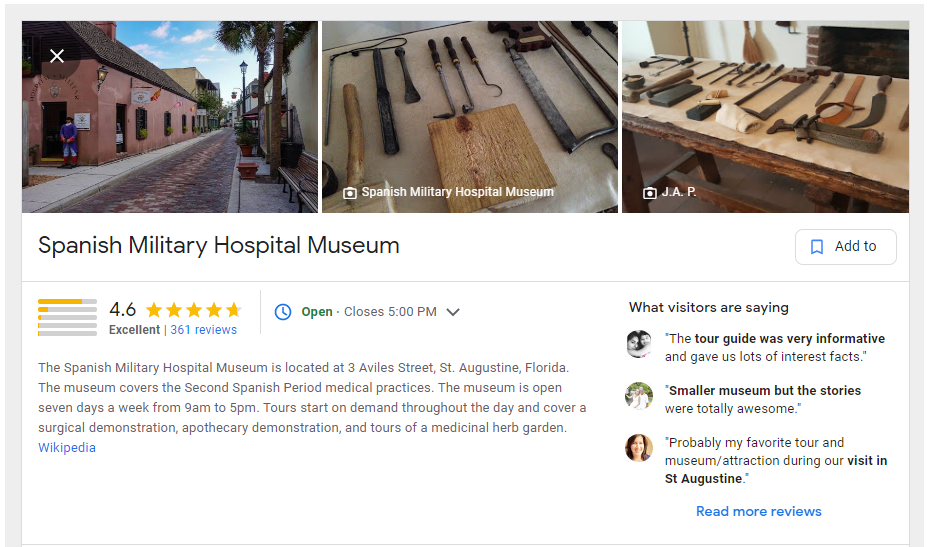This screenshot has width=929, height=547.
Task: Click Read more reviews
Action: pos(758,511)
